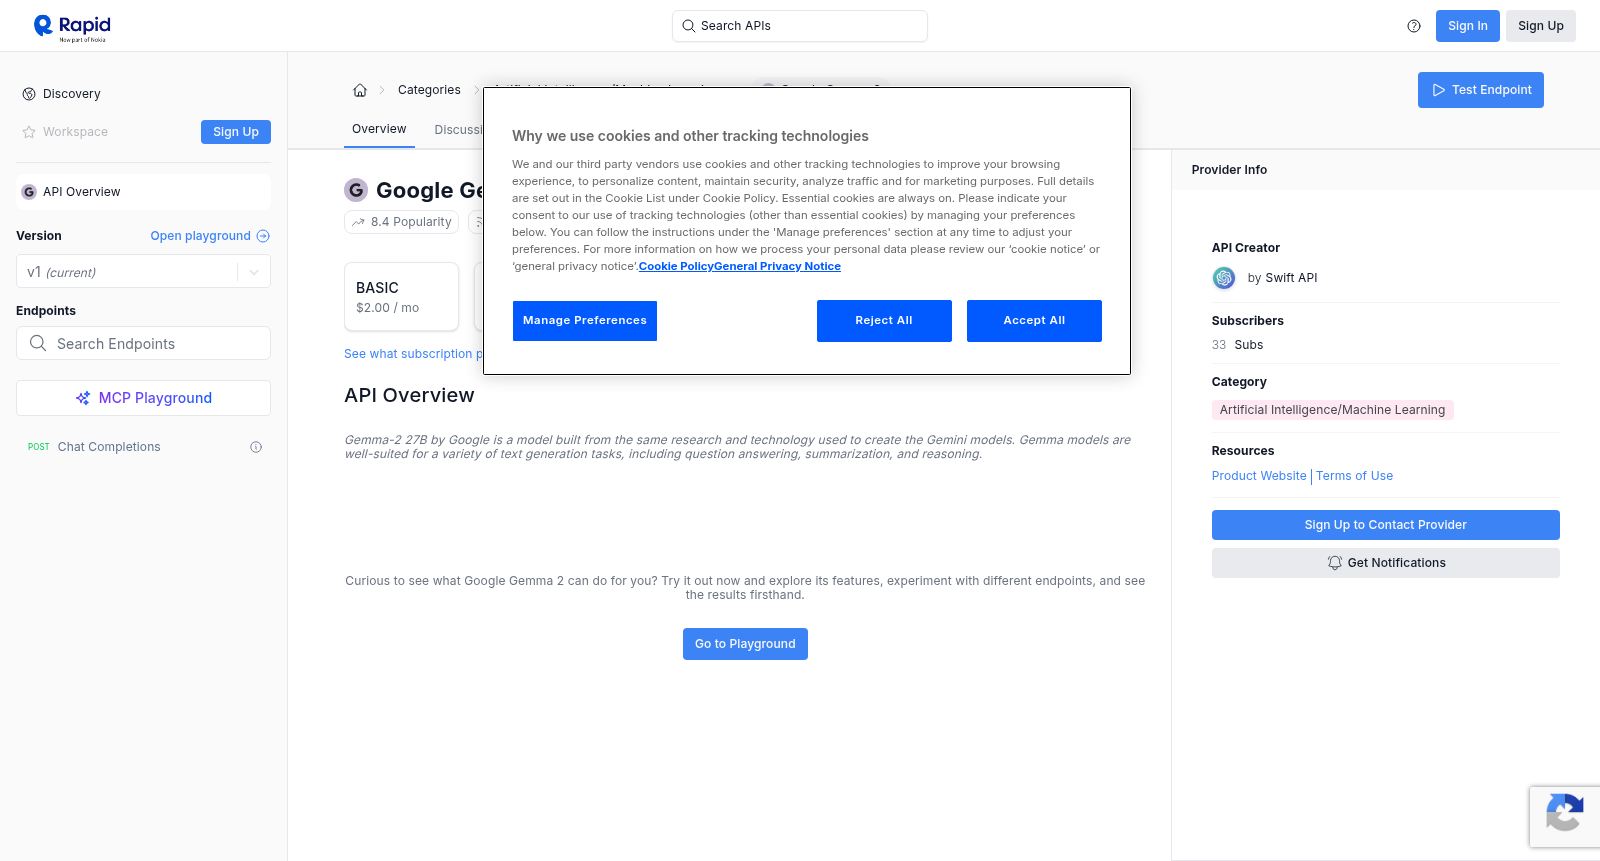Click the home breadcrumb icon
The height and width of the screenshot is (861, 1600).
click(360, 90)
